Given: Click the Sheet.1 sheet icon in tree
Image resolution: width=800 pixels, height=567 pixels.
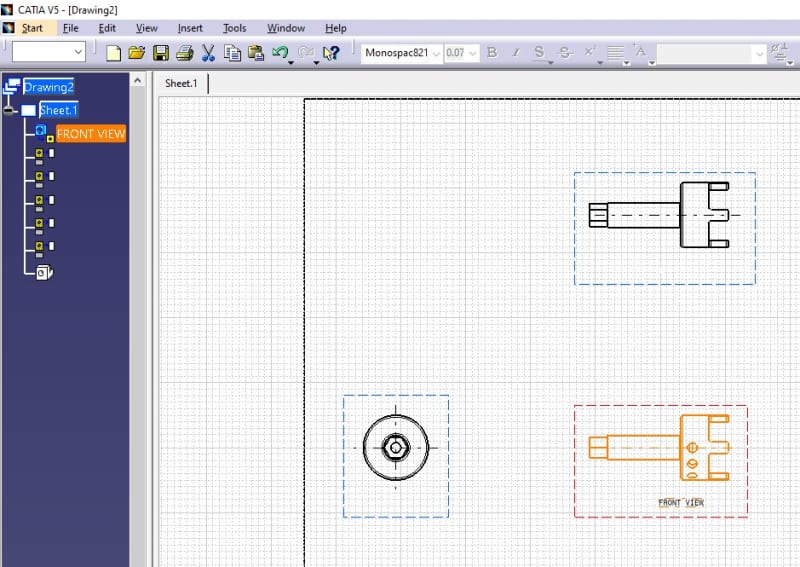Looking at the screenshot, I should point(29,110).
